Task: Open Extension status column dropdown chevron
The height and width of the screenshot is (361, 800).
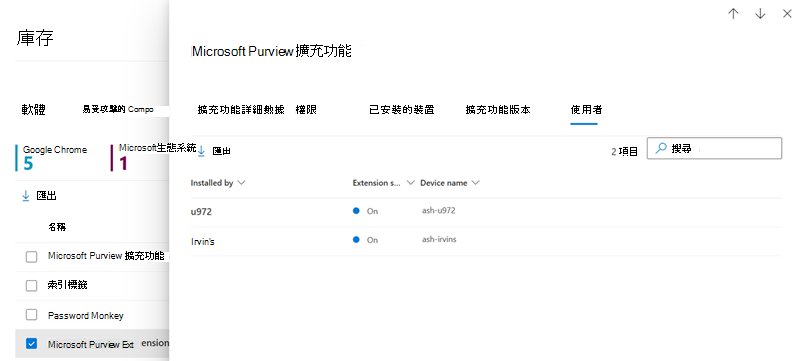Action: point(410,183)
